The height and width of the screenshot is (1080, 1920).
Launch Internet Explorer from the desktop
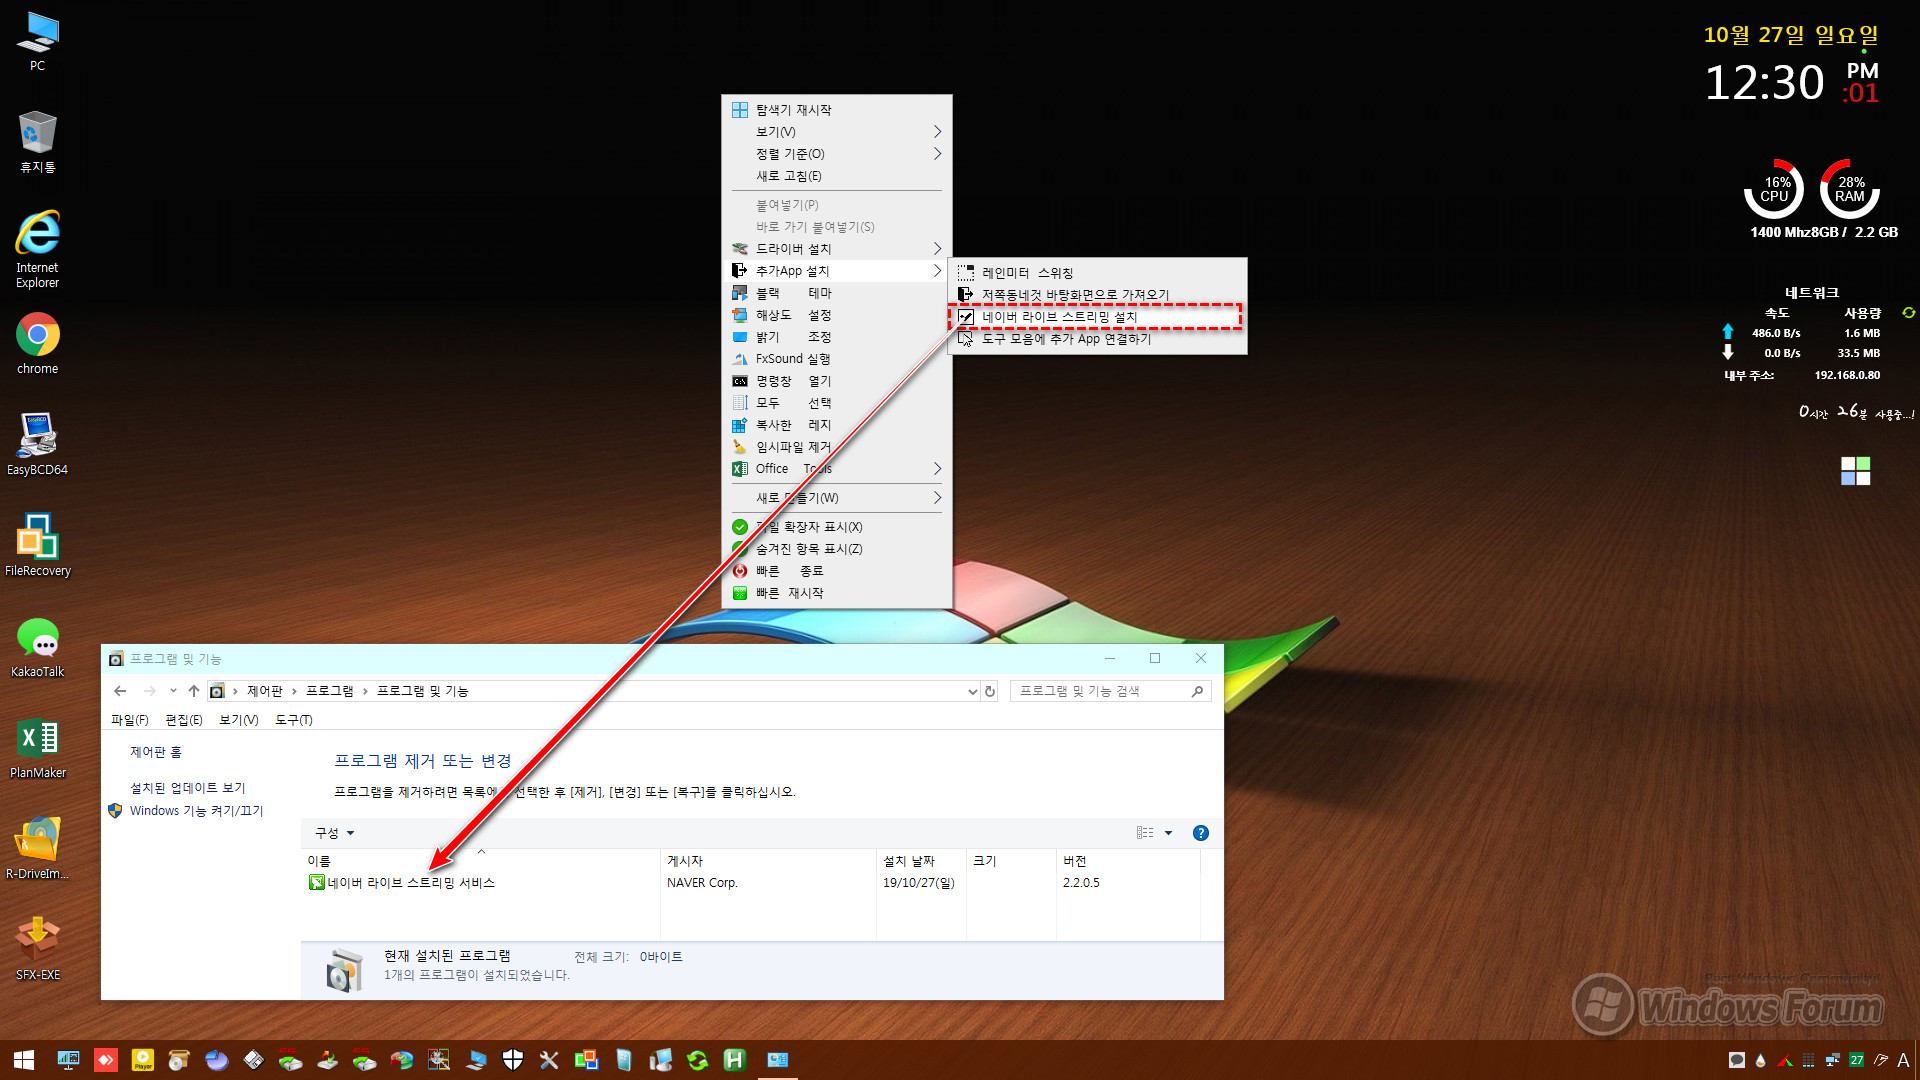point(37,249)
